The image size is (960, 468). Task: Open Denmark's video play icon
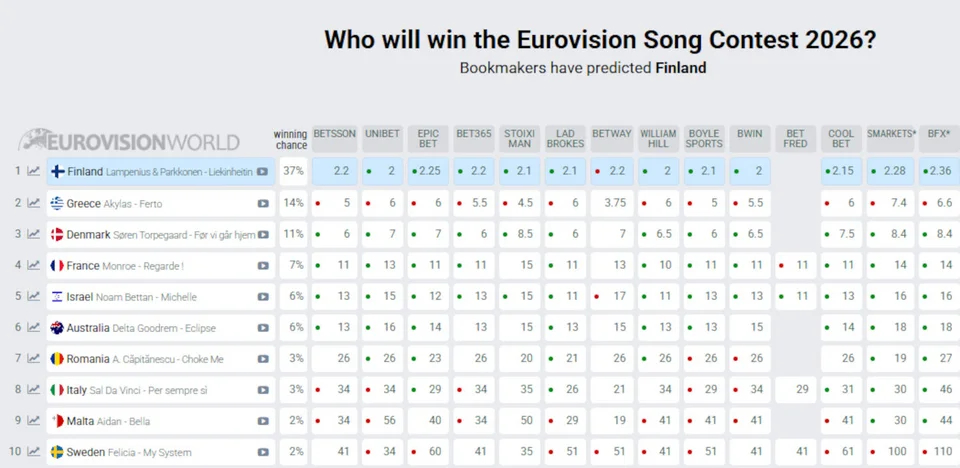263,235
